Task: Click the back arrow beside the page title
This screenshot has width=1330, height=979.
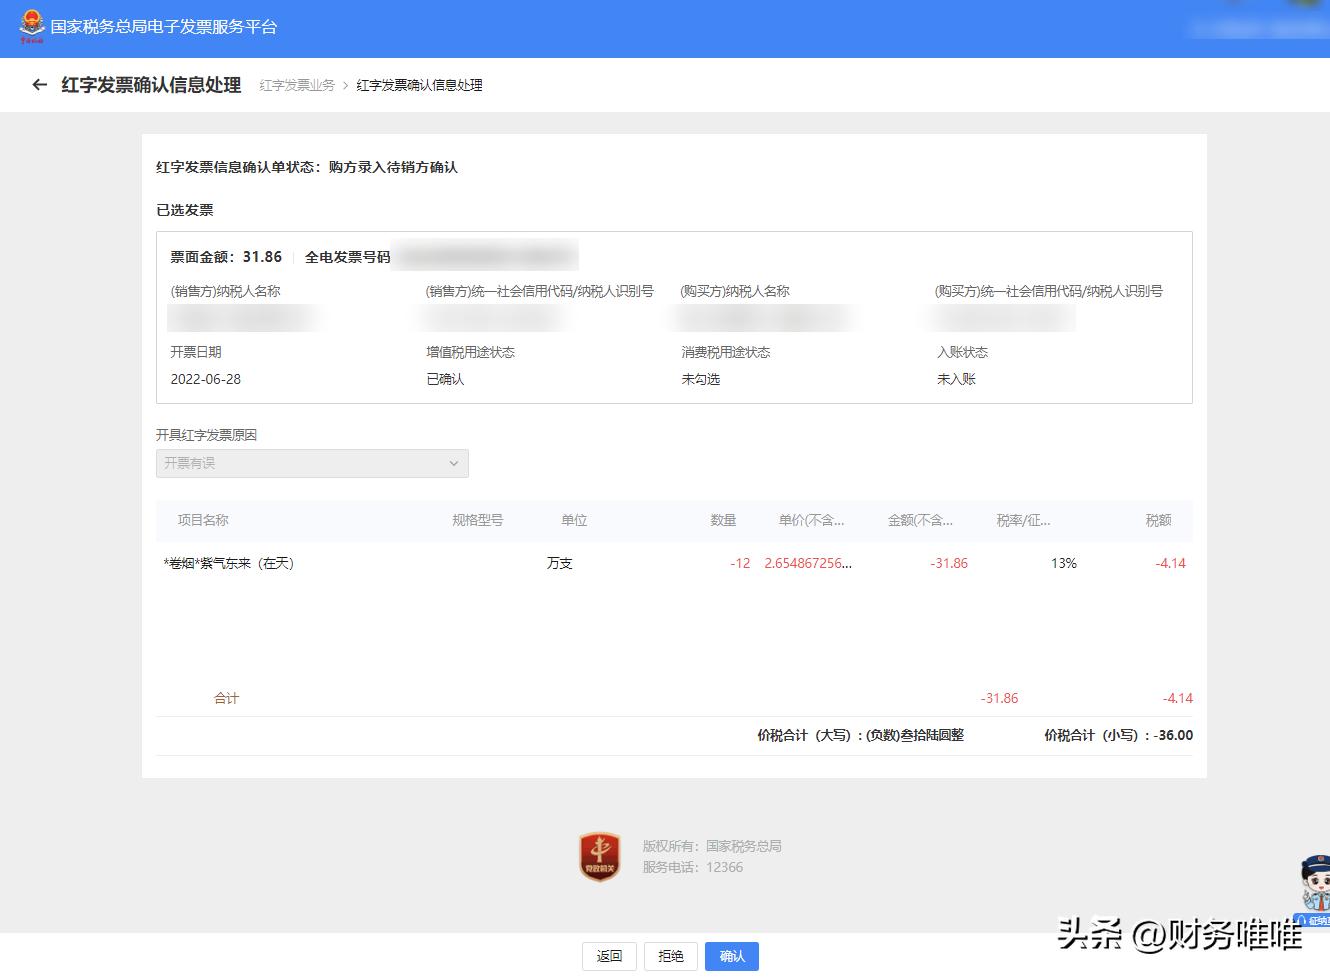Action: [38, 85]
